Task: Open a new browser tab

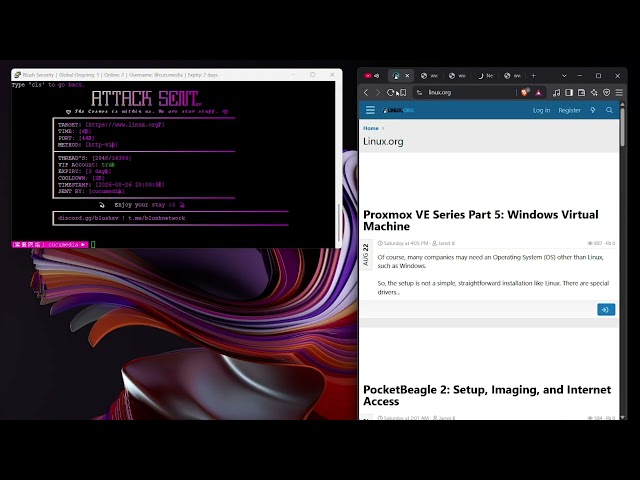Action: point(533,76)
